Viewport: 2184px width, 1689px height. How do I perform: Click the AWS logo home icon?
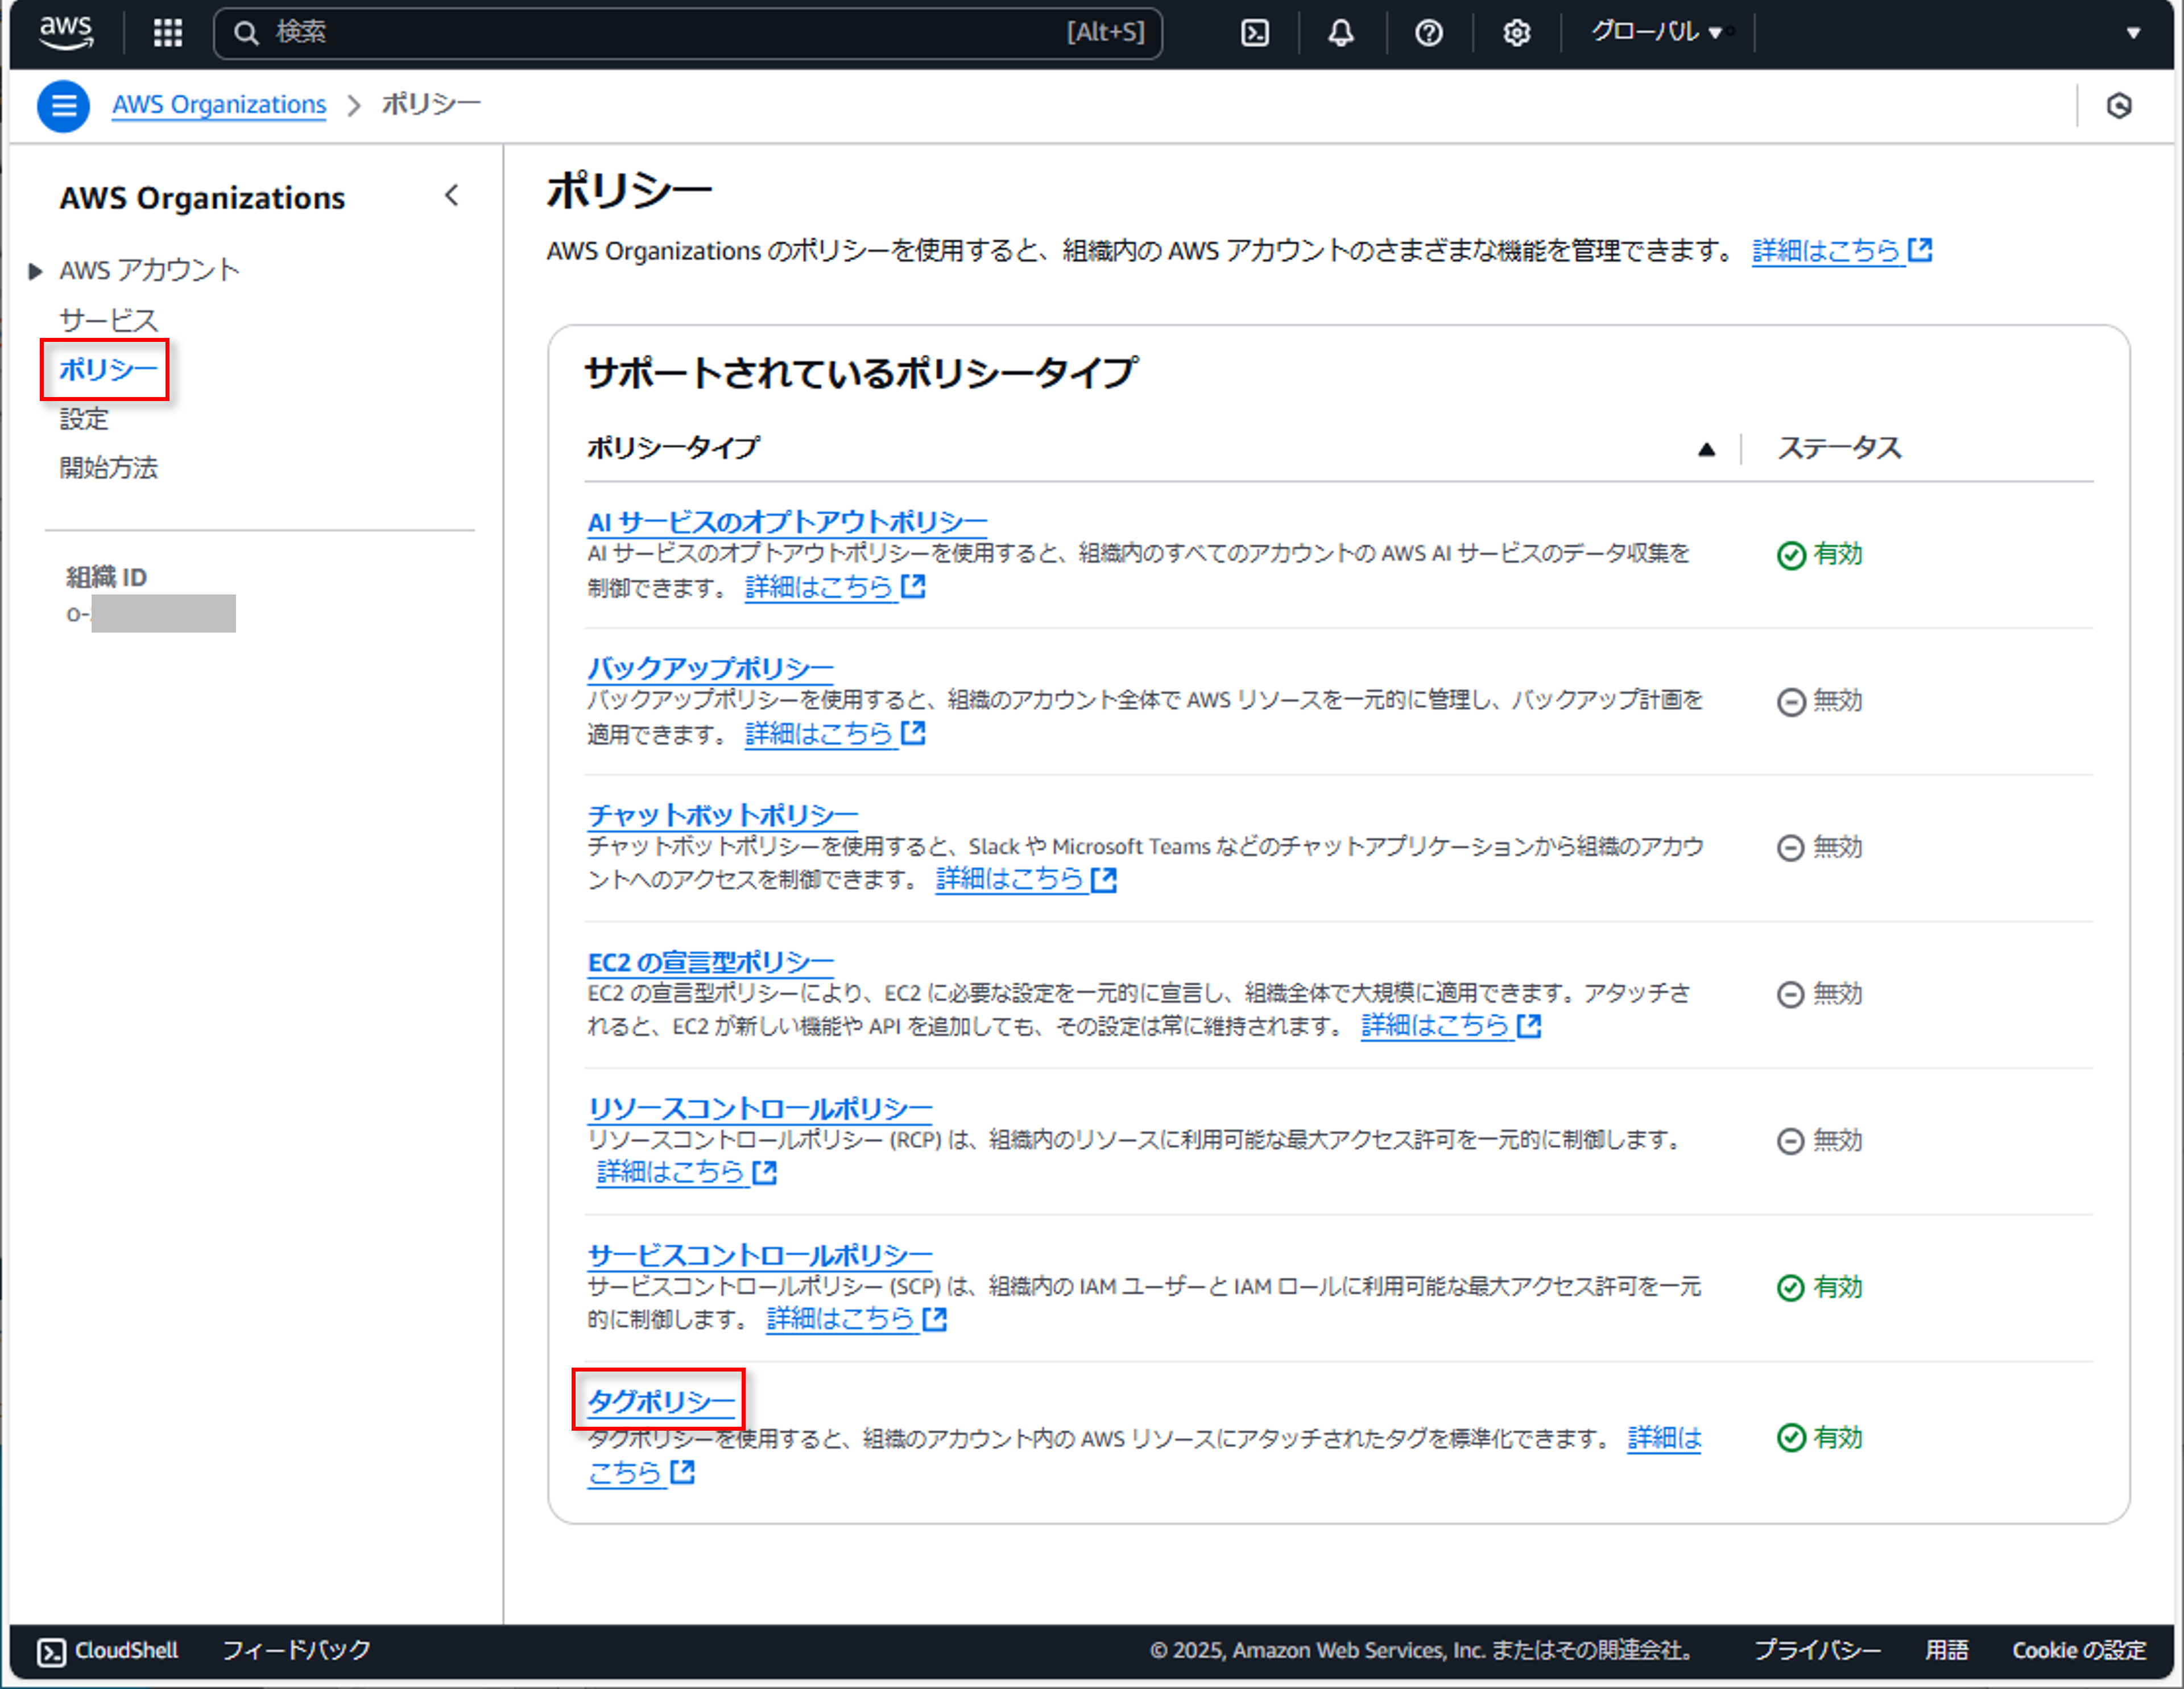click(66, 32)
